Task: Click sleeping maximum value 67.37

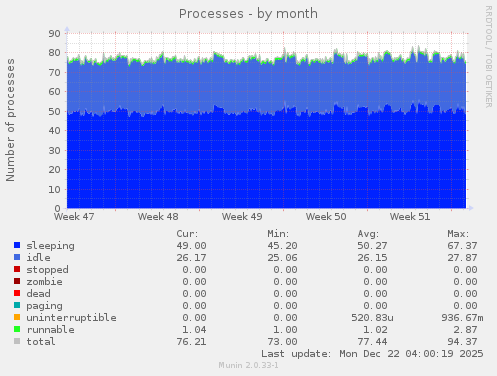Action: (x=462, y=246)
